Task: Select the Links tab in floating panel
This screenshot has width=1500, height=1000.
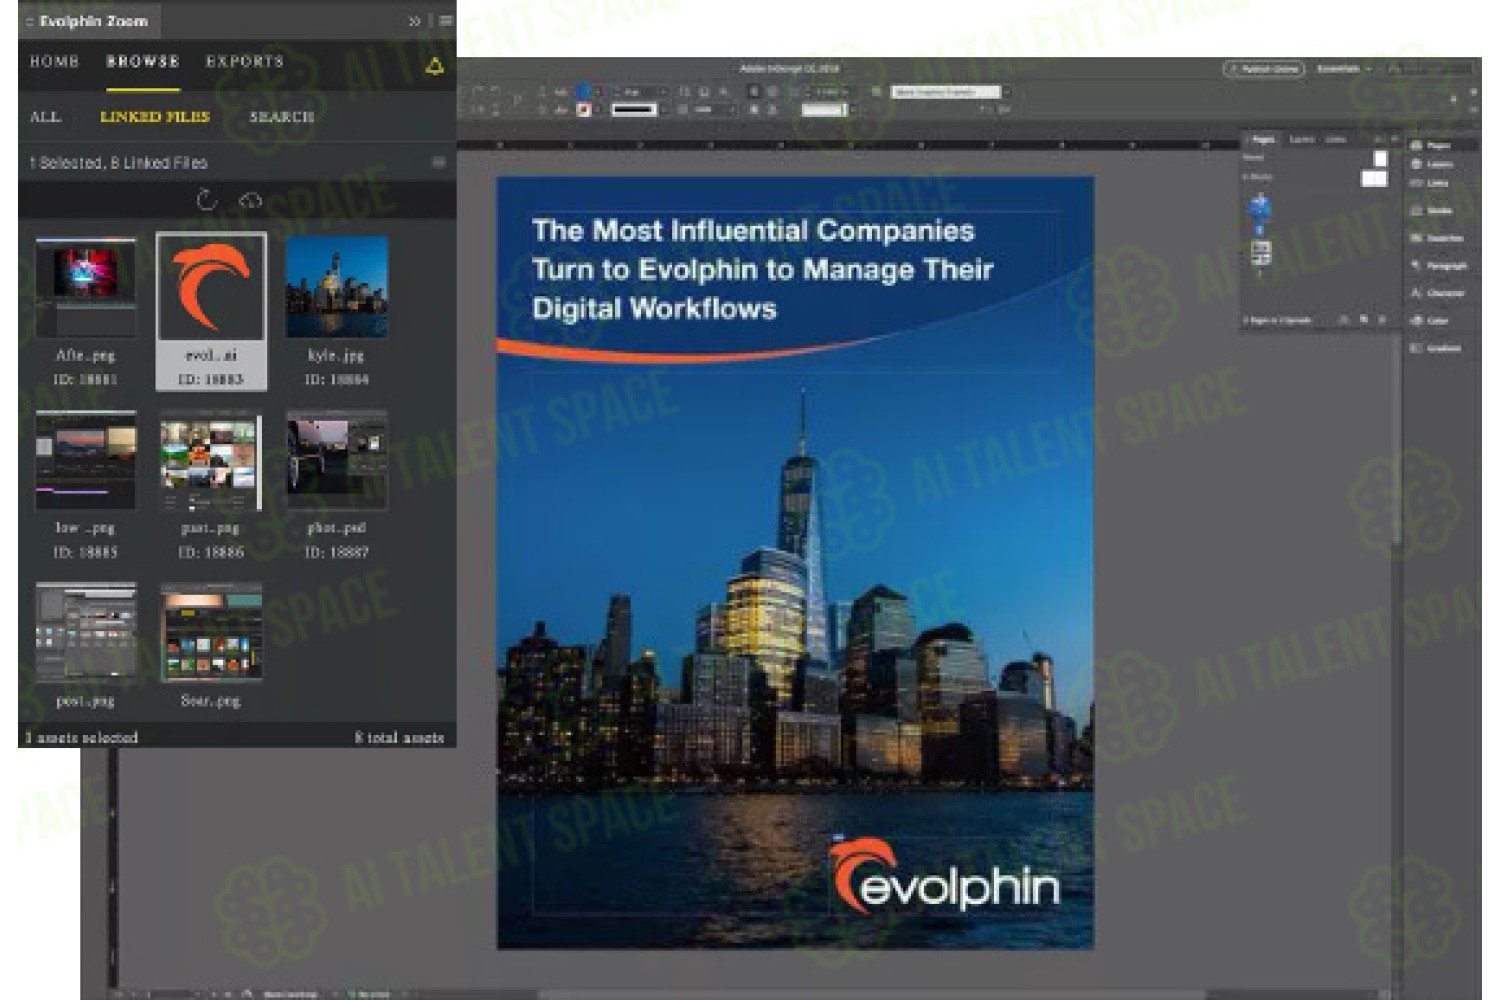Action: click(x=1336, y=140)
